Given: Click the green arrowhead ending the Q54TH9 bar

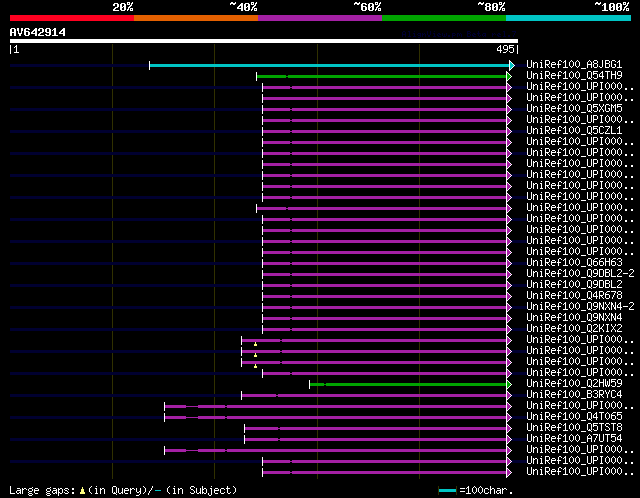Looking at the screenshot, I should tap(509, 76).
